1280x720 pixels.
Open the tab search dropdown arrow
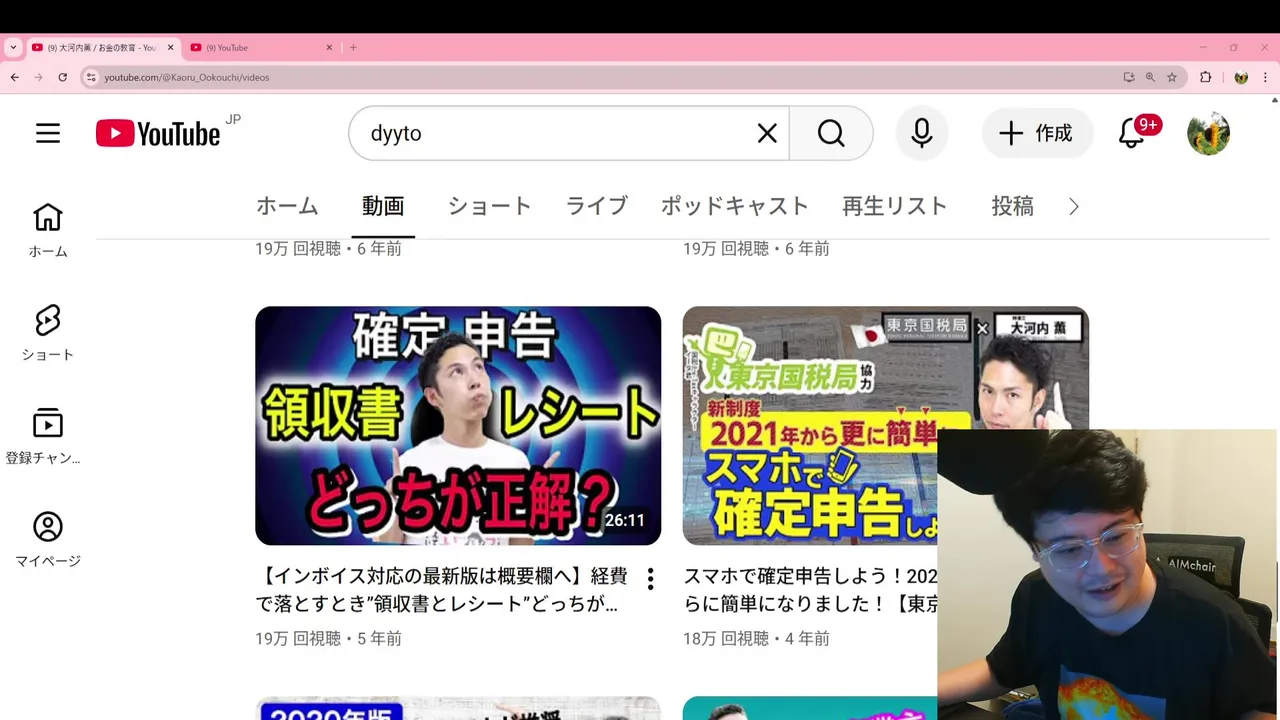pyautogui.click(x=13, y=47)
